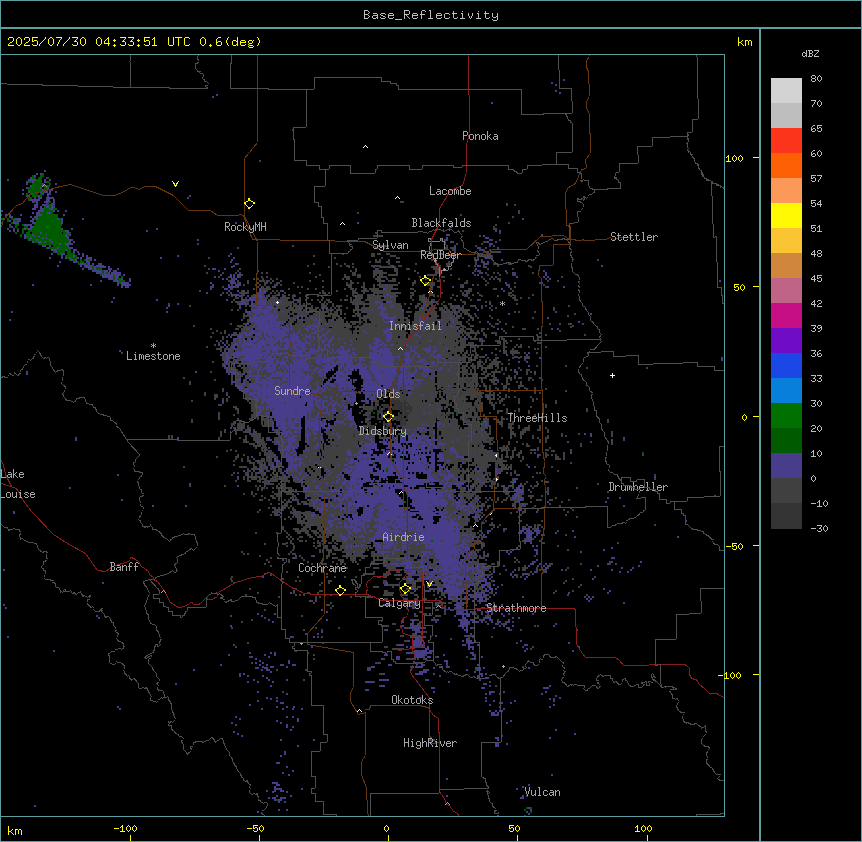Click the 80 value atop the dBZ scale

[816, 79]
